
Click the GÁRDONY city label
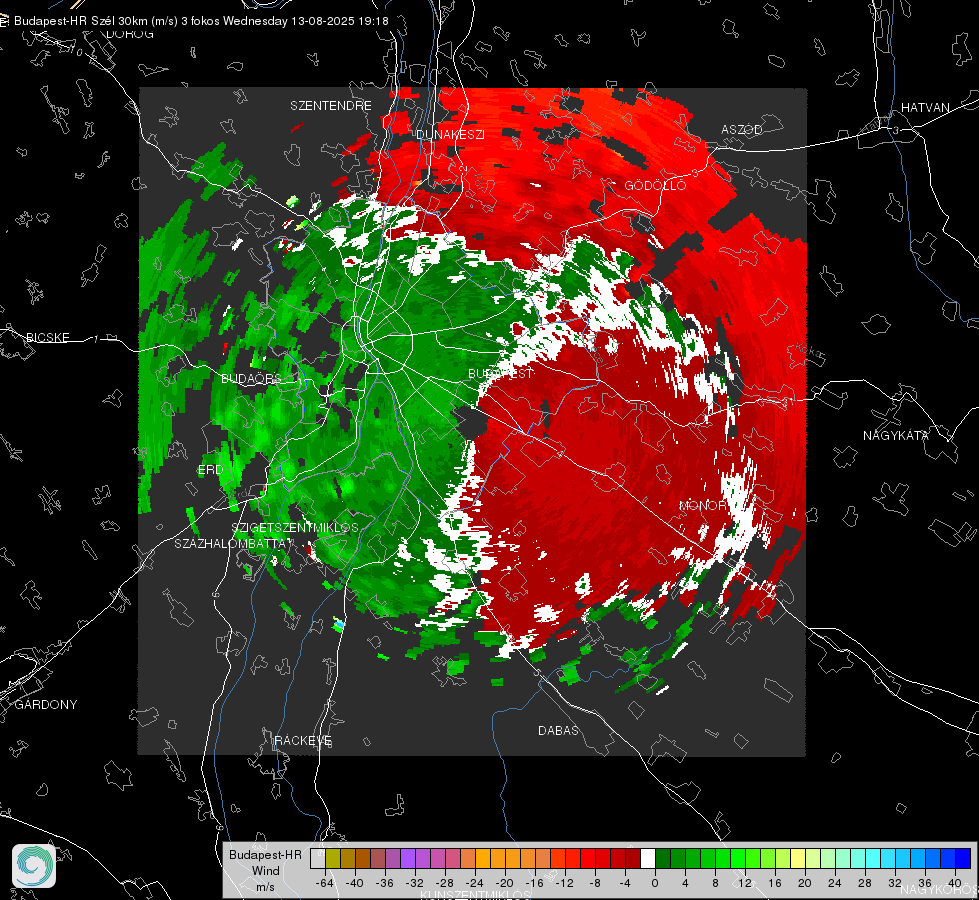(x=46, y=705)
